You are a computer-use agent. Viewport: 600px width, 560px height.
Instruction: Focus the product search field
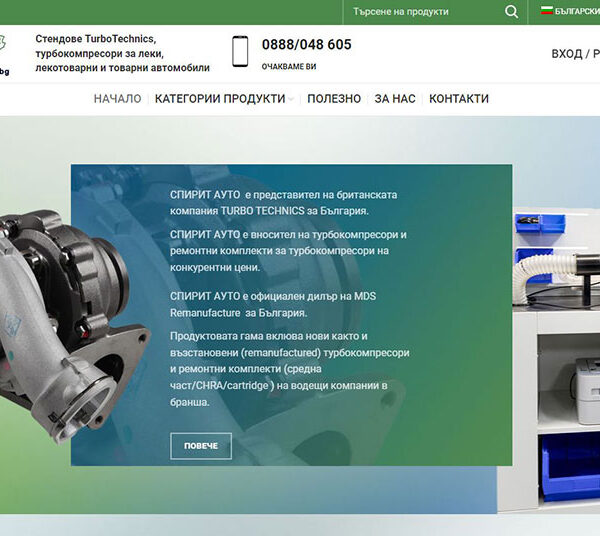pyautogui.click(x=420, y=12)
